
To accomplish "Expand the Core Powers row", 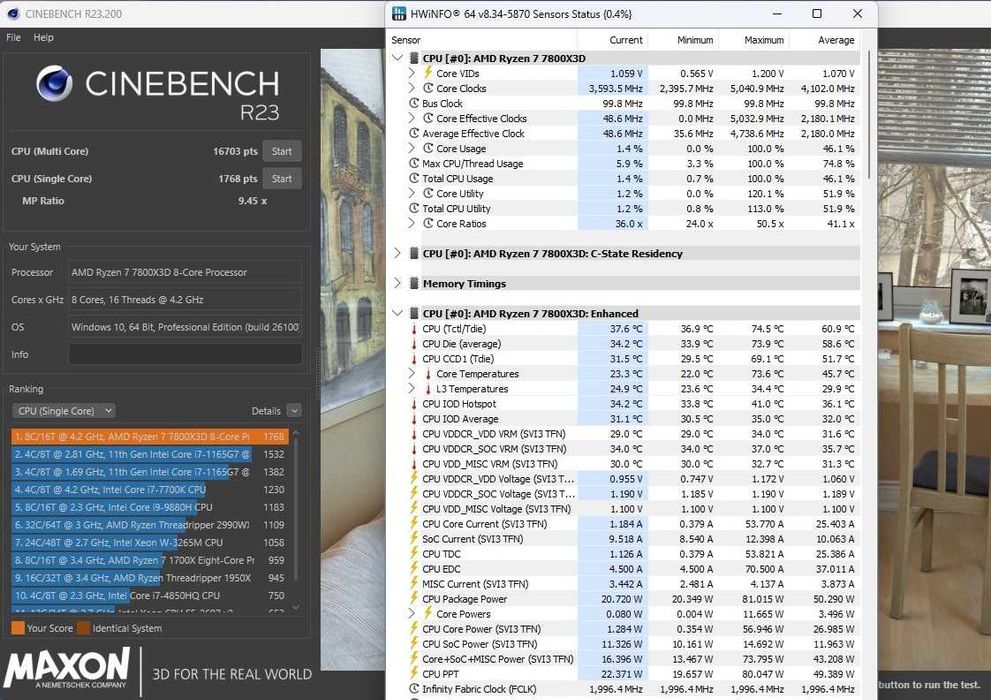I will coord(411,613).
